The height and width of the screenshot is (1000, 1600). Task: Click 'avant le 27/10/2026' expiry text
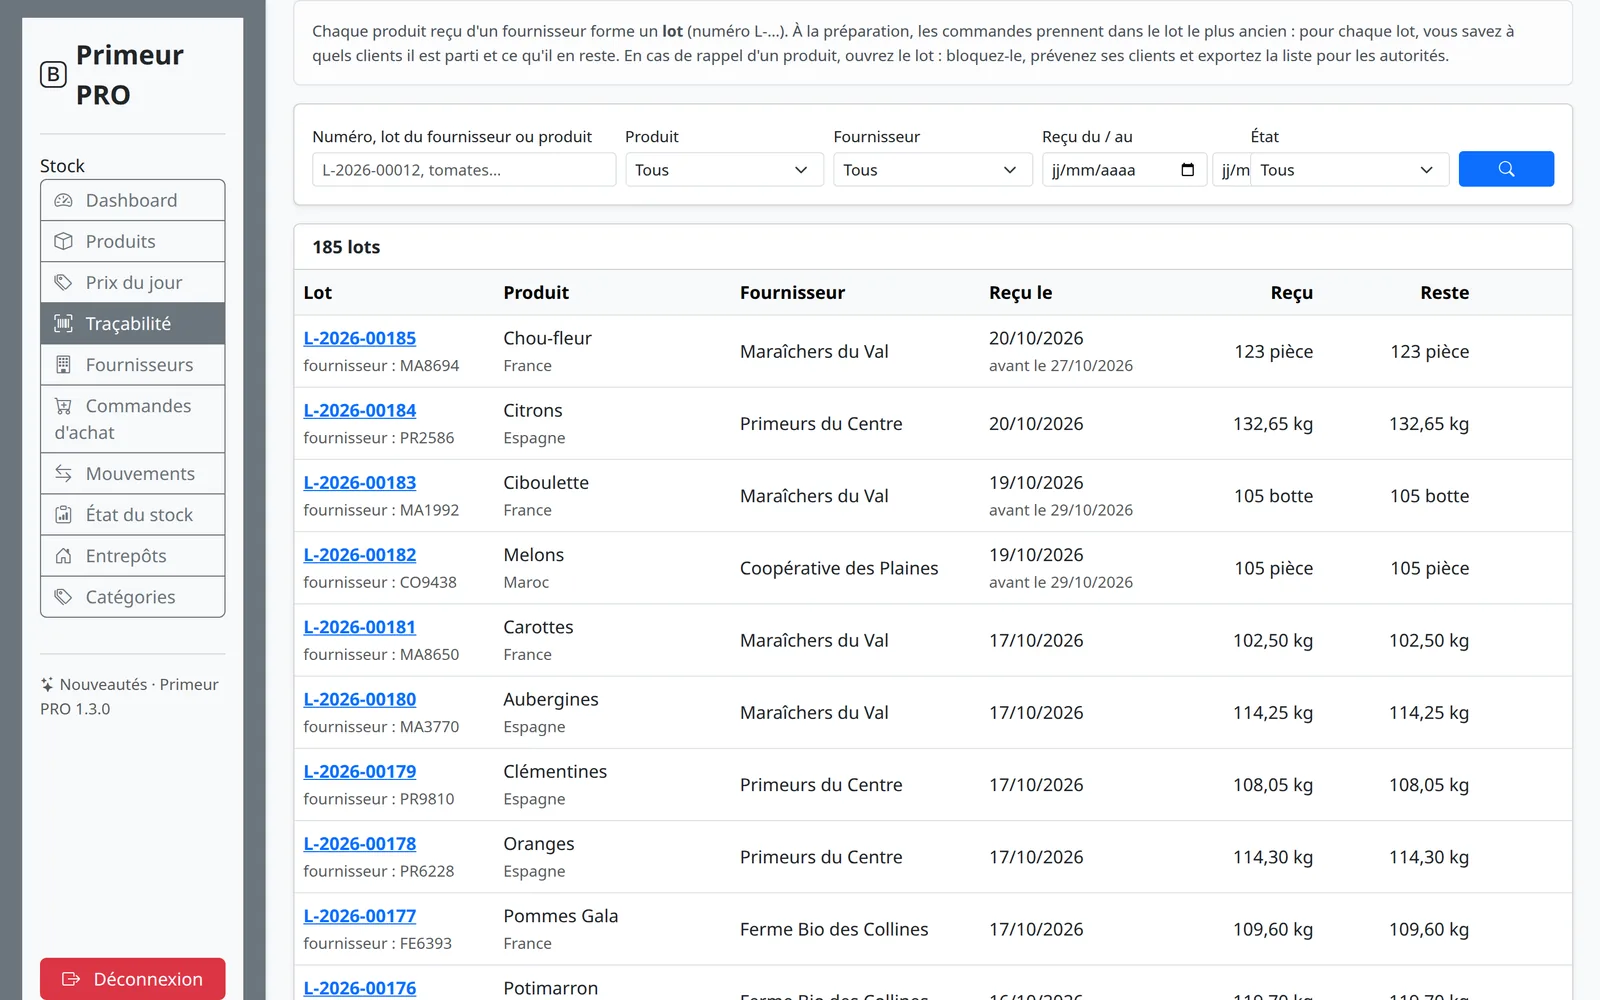pyautogui.click(x=1061, y=366)
